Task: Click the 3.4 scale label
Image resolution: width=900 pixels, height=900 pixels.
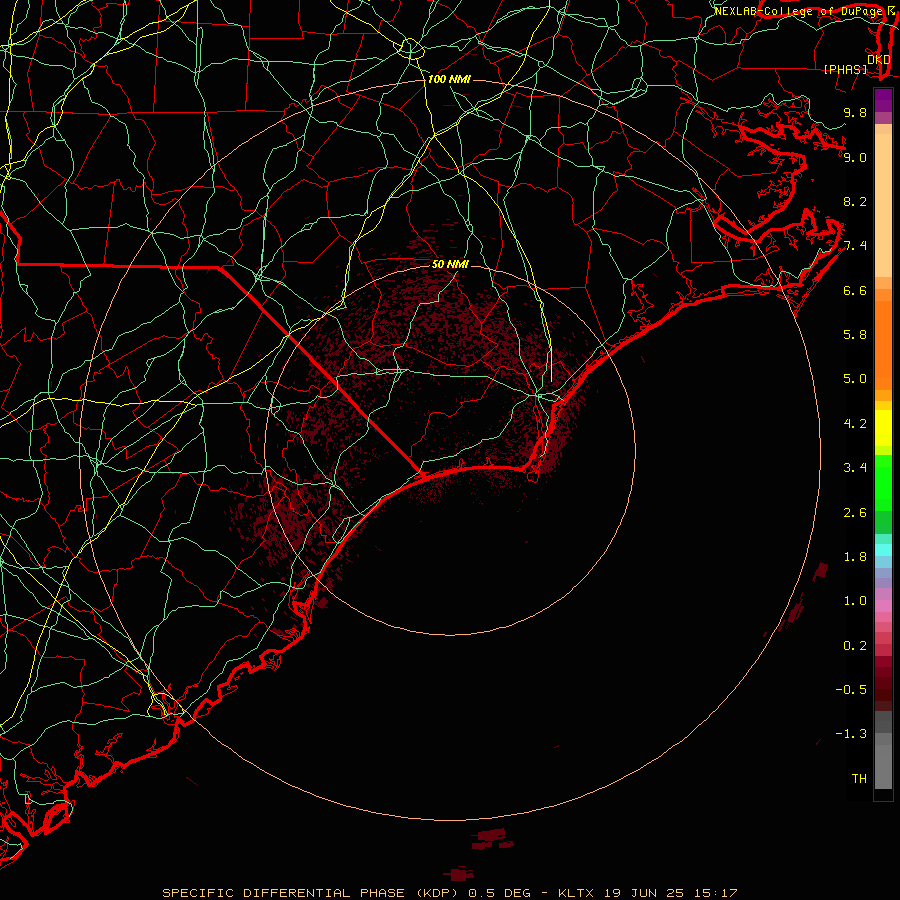Action: tap(855, 468)
